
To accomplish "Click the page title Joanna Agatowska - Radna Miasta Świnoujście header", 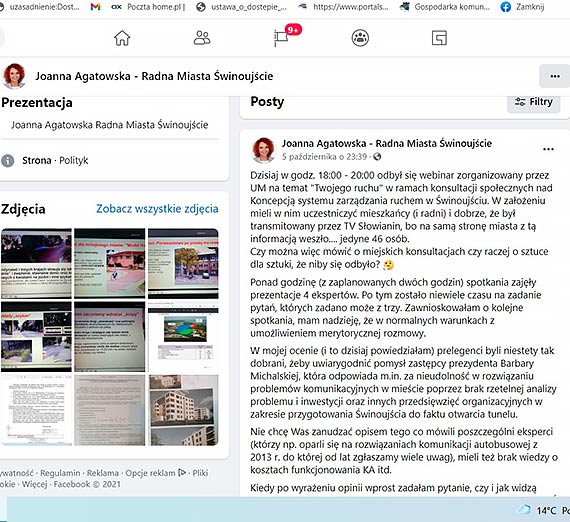I will tap(154, 76).
